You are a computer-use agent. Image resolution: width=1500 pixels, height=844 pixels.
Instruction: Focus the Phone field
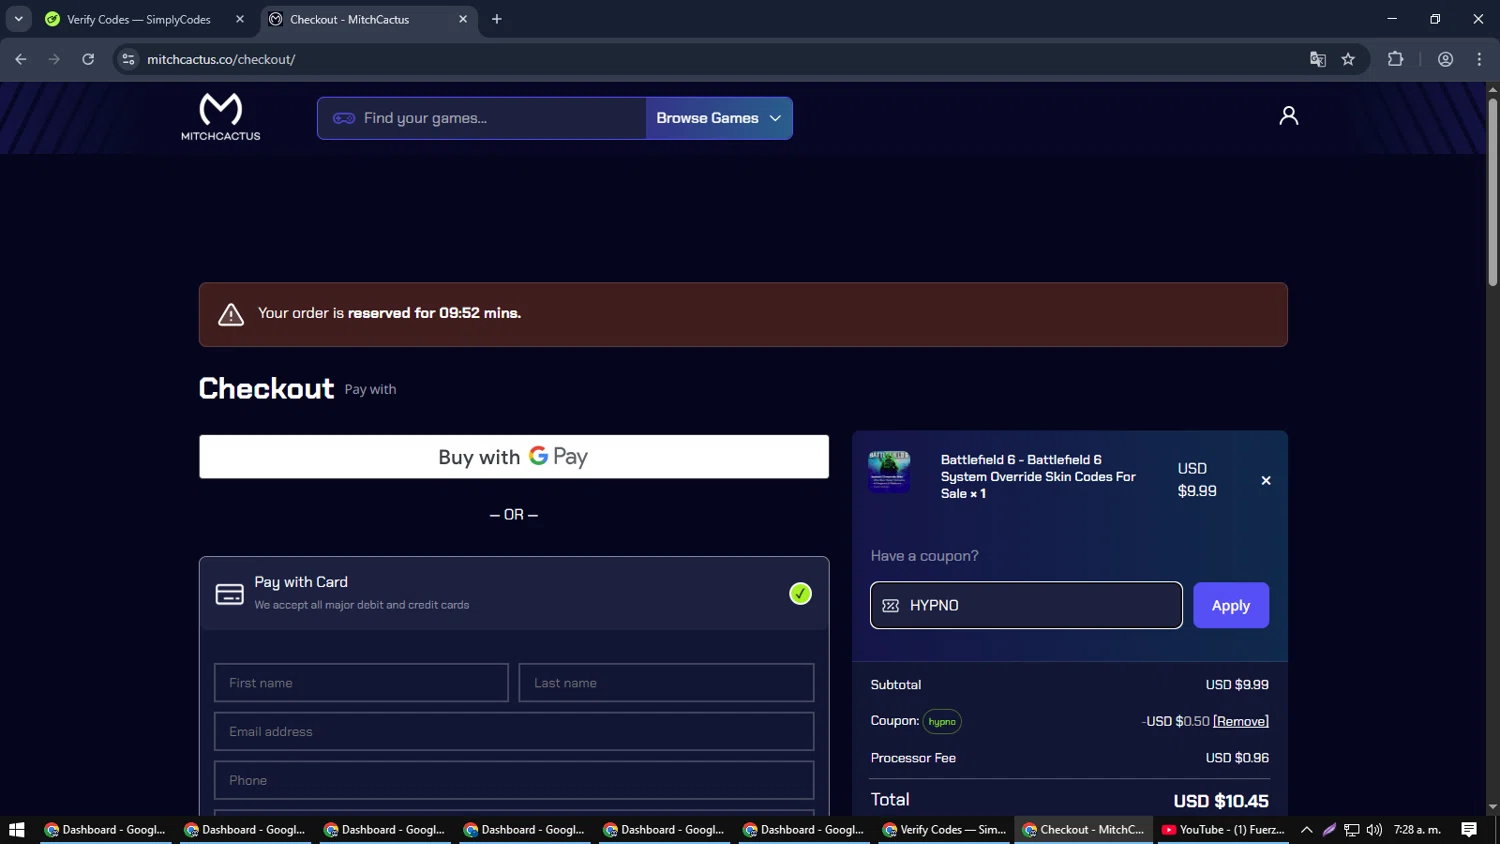514,780
